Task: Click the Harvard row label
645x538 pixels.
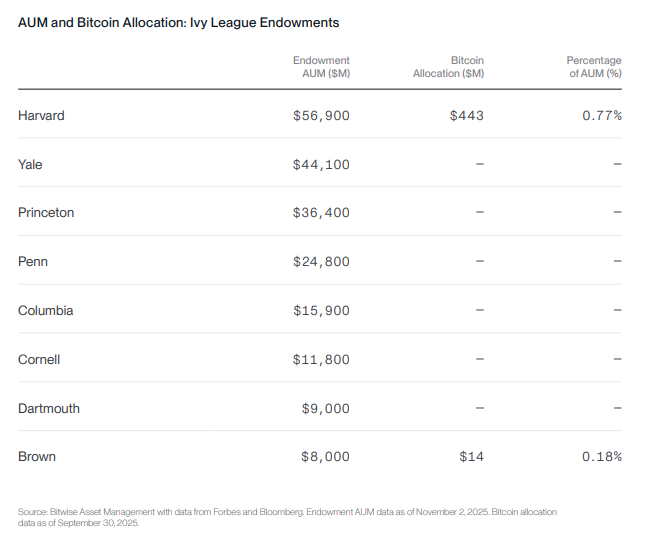Action: 41,115
